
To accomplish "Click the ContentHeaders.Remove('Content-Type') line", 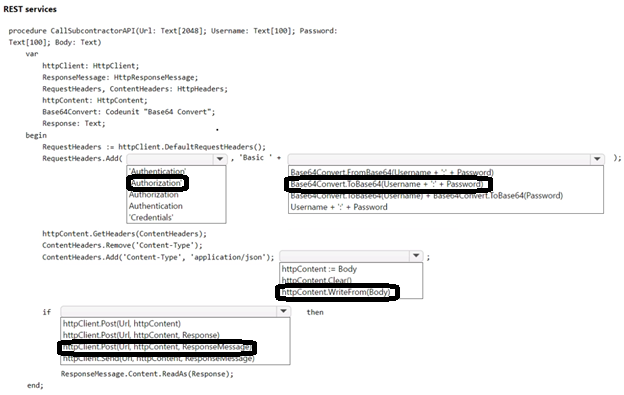I will 123,245.
